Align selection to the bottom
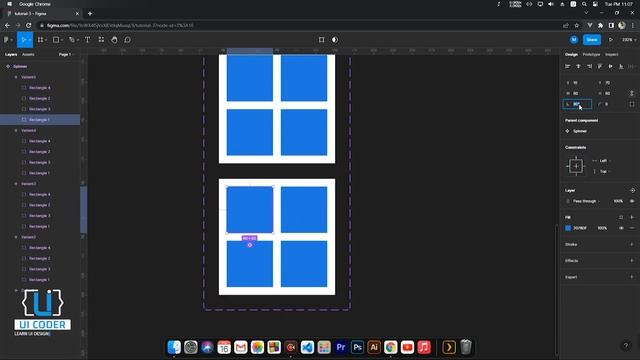 click(x=621, y=66)
